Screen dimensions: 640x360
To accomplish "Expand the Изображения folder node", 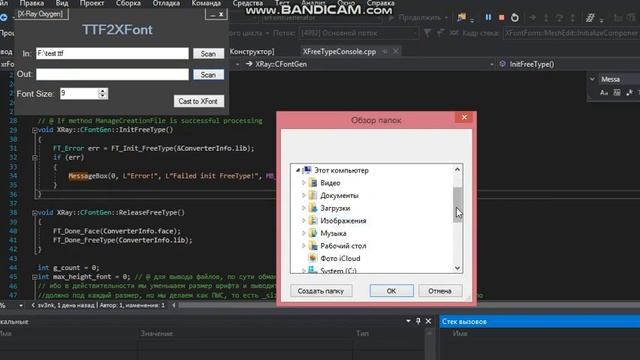I will click(x=304, y=221).
